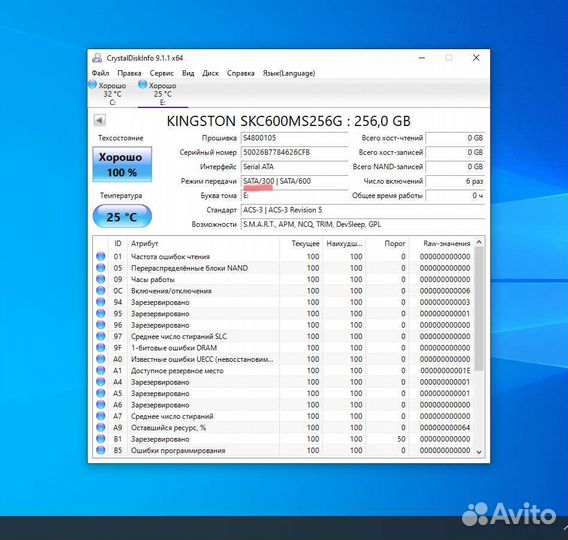Click status icon for attribute 95 row

click(x=101, y=313)
